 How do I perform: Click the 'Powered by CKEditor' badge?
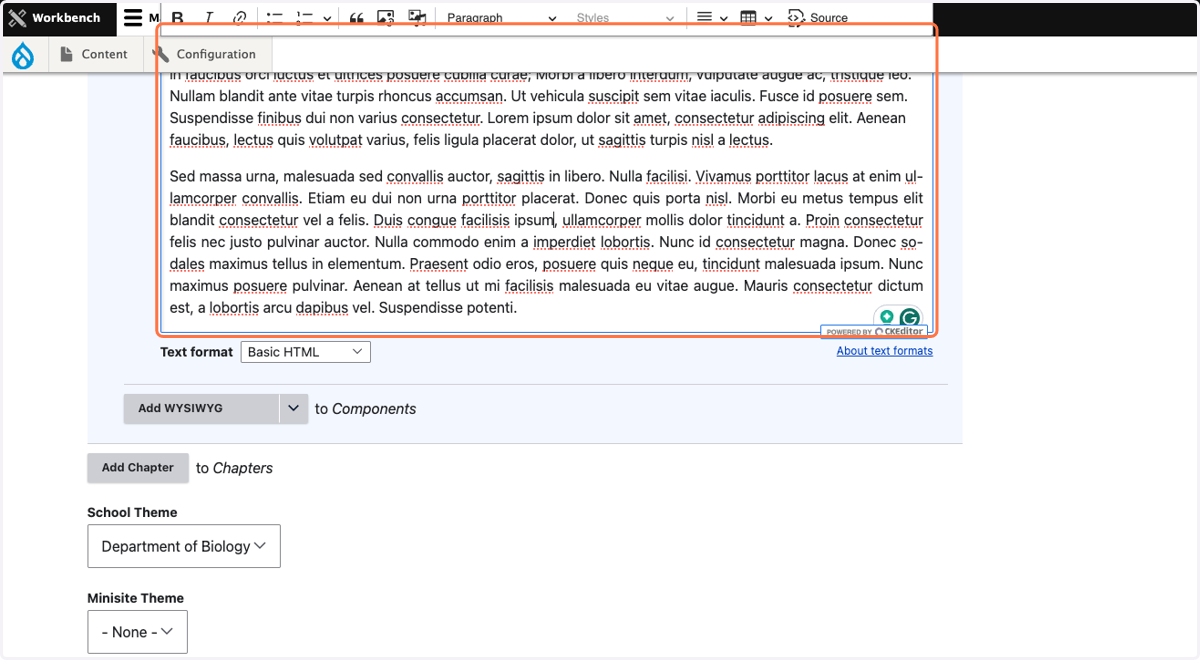click(874, 331)
